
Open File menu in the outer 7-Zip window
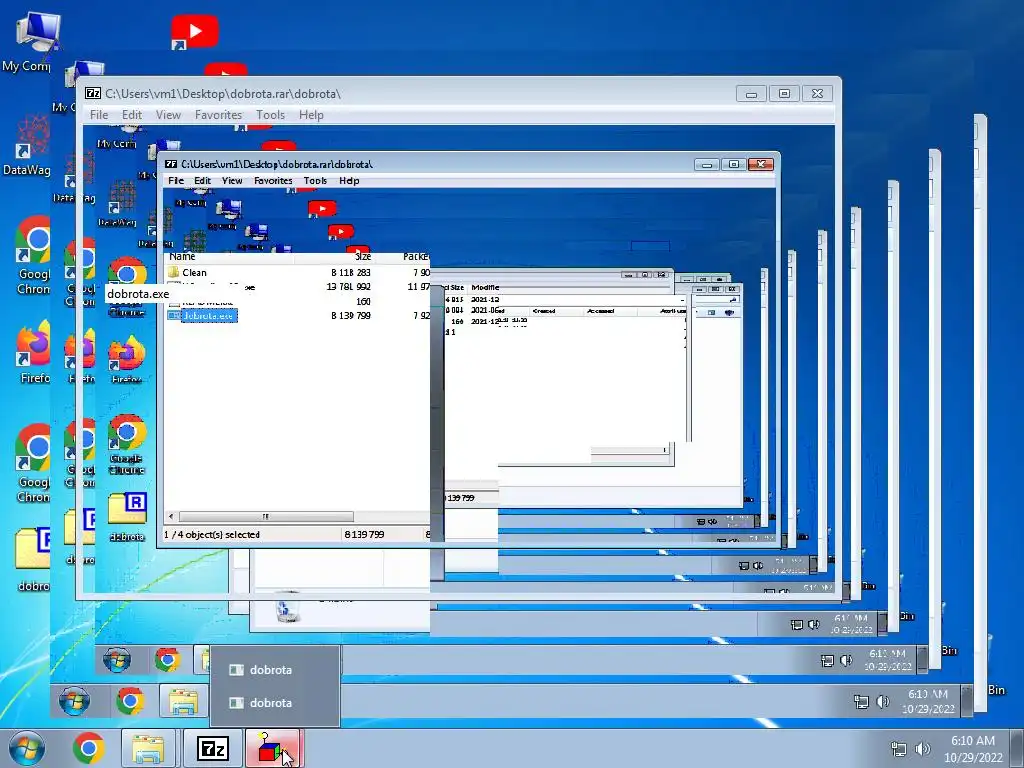[99, 115]
